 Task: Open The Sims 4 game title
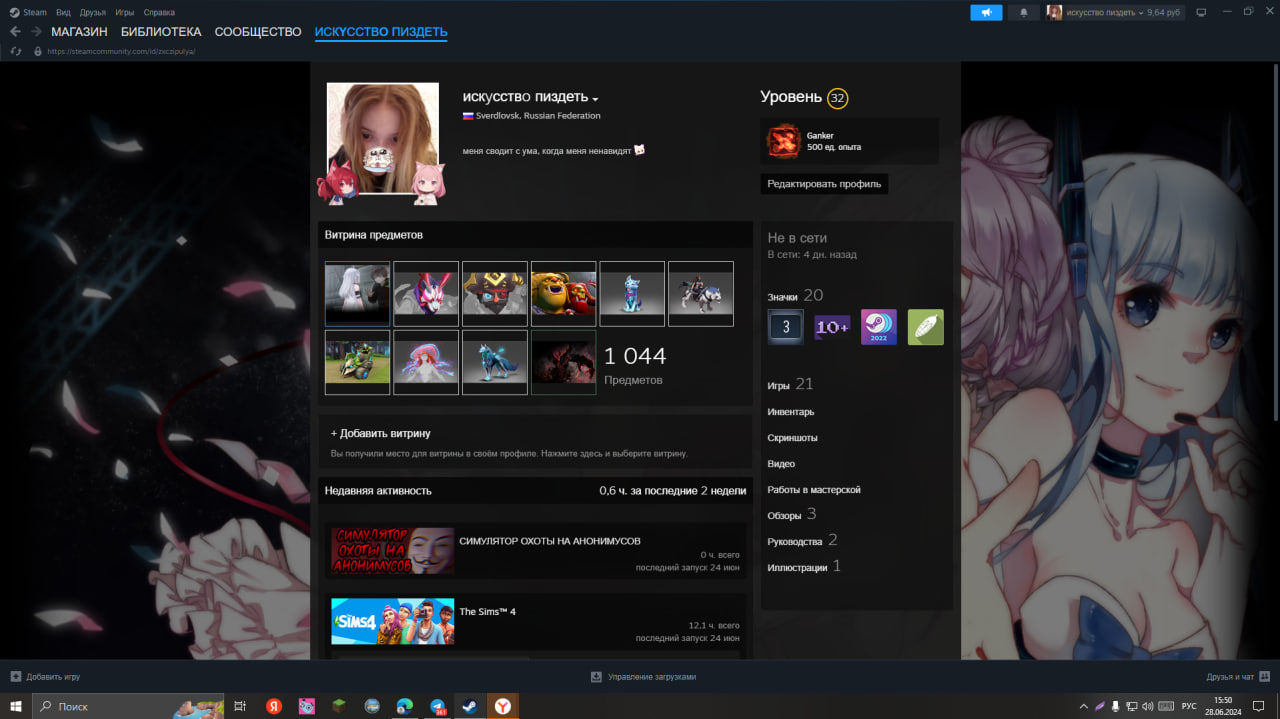(x=487, y=611)
